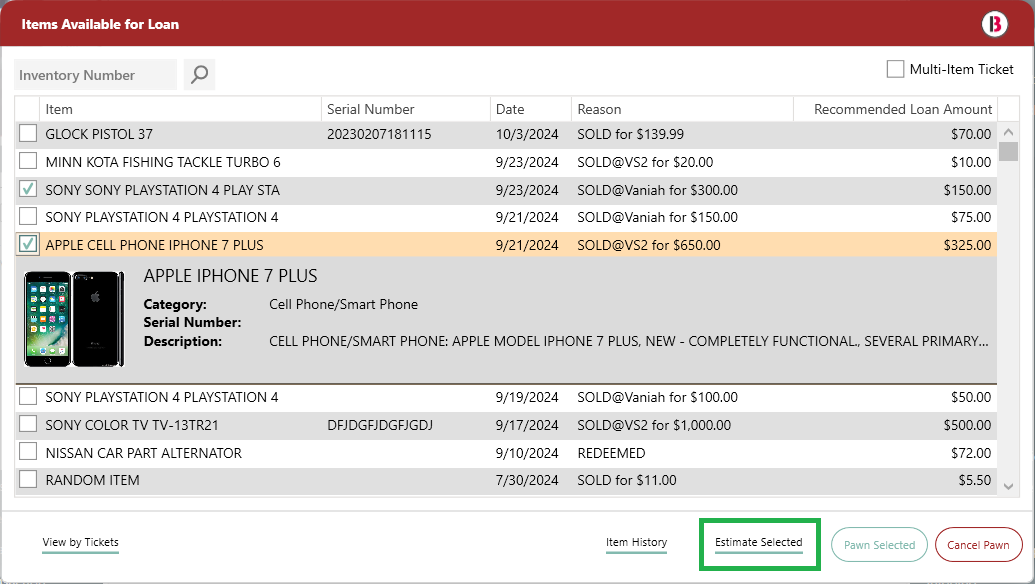This screenshot has width=1035, height=584.
Task: Click SOLD@VS2 for $1,000.00 reason cell
Action: 654,425
